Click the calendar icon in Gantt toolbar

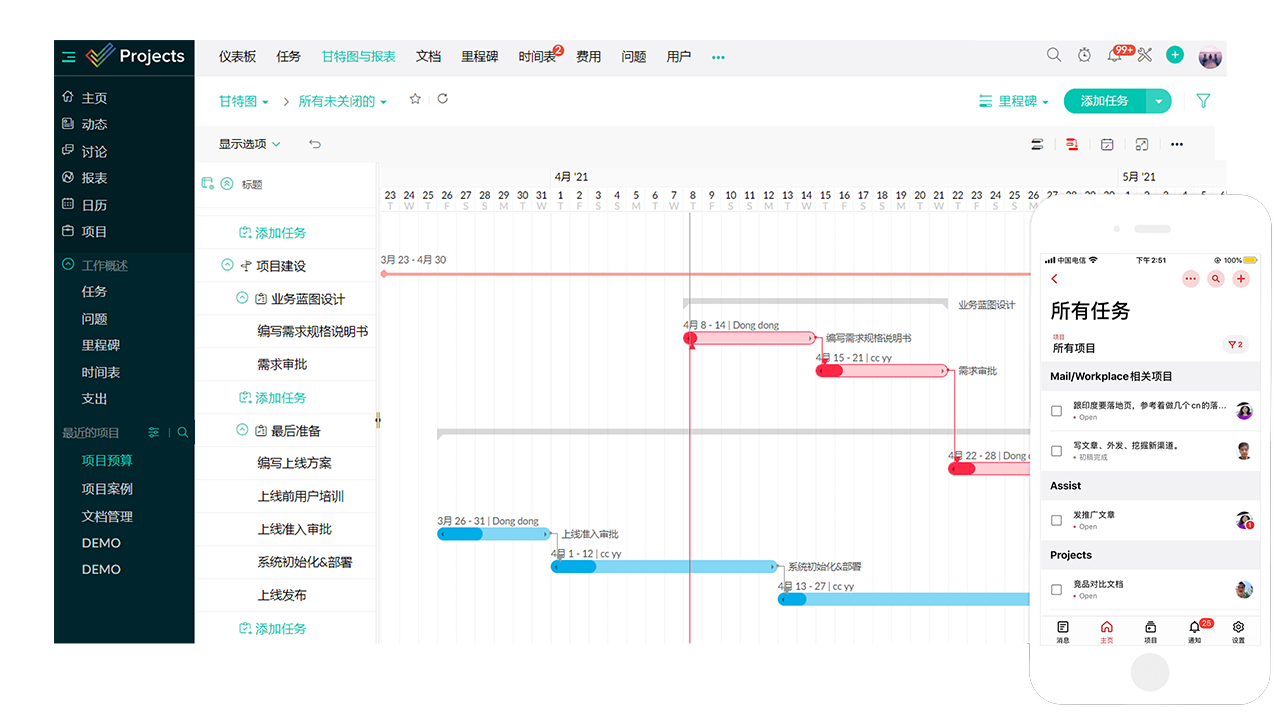coord(1107,144)
